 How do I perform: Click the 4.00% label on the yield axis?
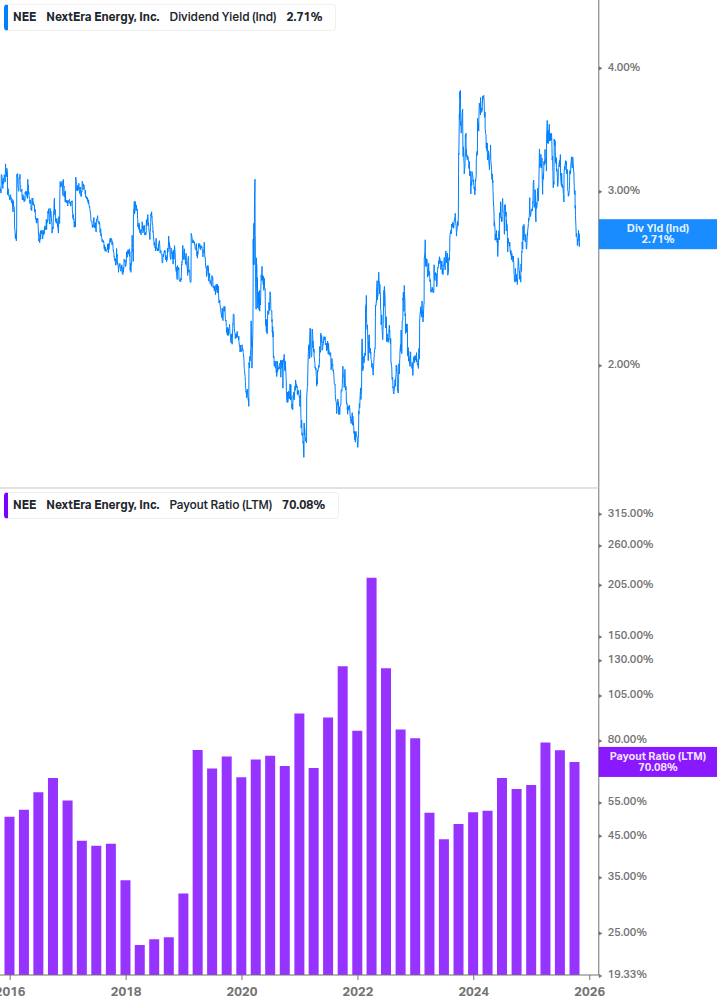click(x=623, y=67)
